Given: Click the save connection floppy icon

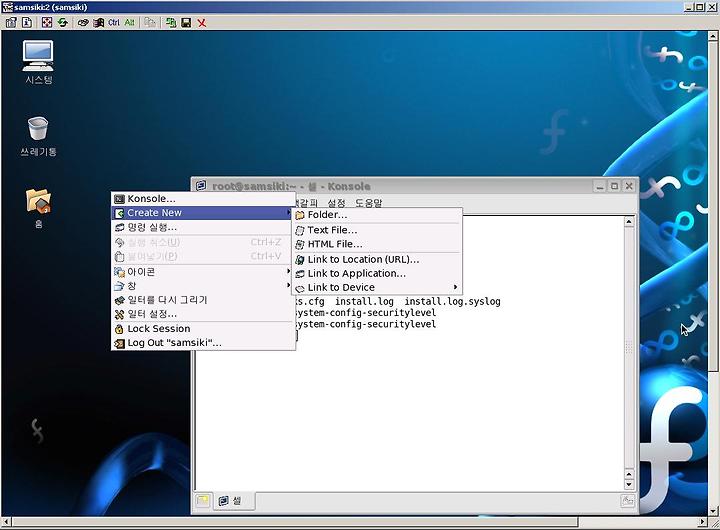Looking at the screenshot, I should [x=186, y=22].
